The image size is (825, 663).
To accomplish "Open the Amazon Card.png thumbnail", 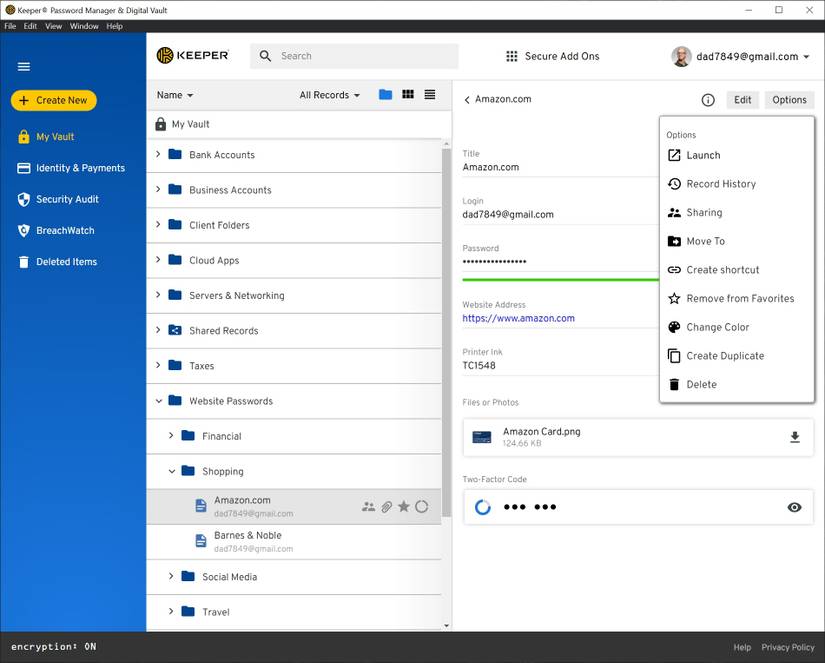I will pyautogui.click(x=481, y=437).
